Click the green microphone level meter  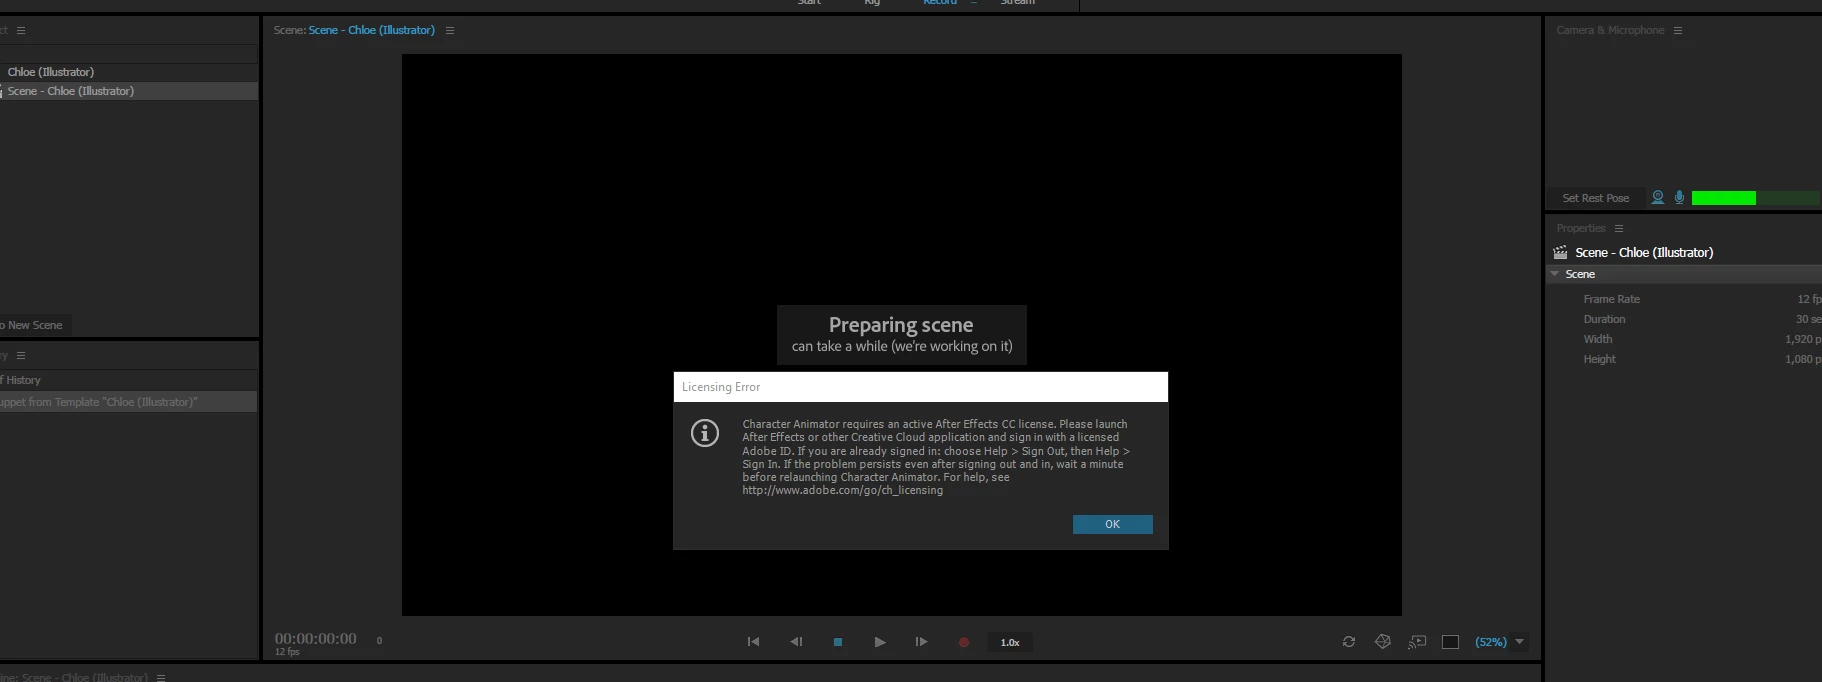coord(1756,198)
